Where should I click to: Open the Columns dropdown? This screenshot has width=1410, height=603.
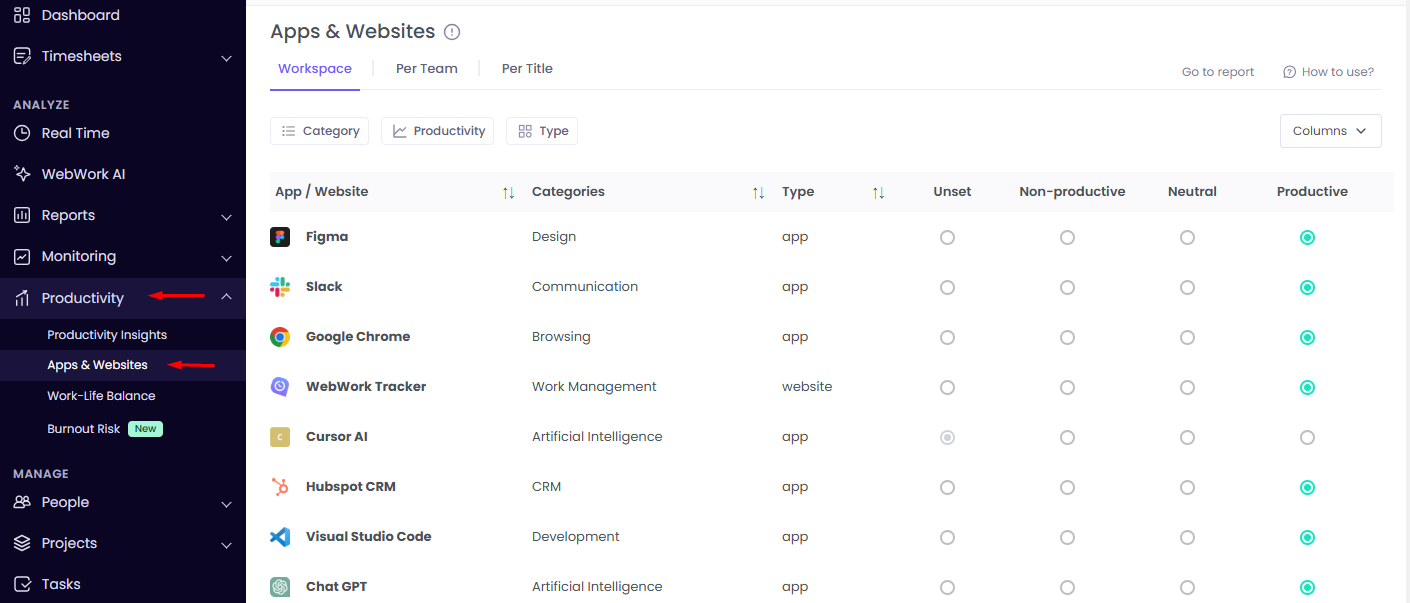tap(1330, 130)
